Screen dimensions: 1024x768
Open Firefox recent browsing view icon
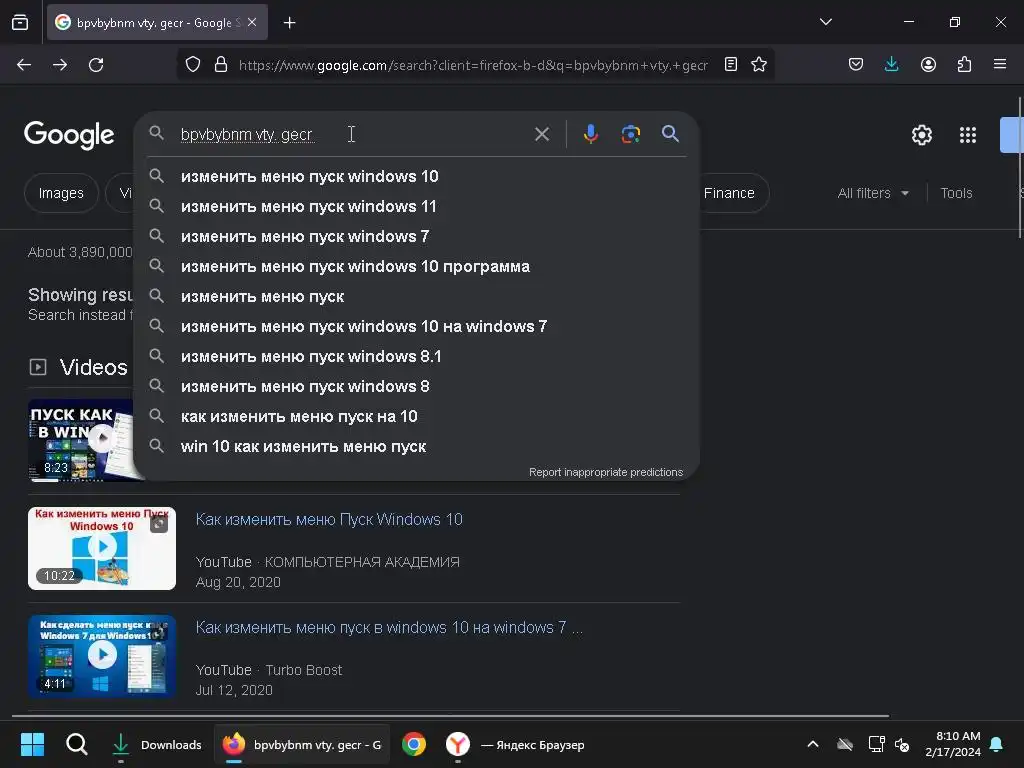(20, 22)
